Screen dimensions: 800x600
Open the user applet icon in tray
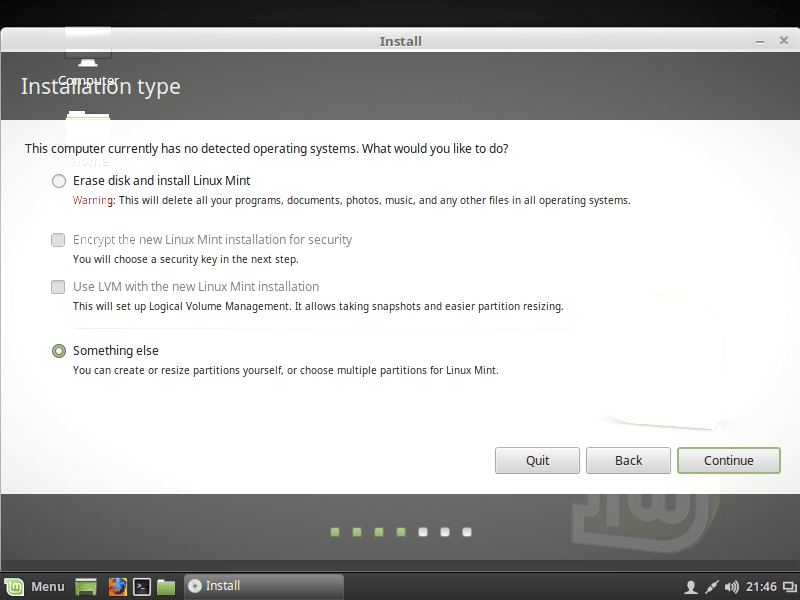click(690, 587)
